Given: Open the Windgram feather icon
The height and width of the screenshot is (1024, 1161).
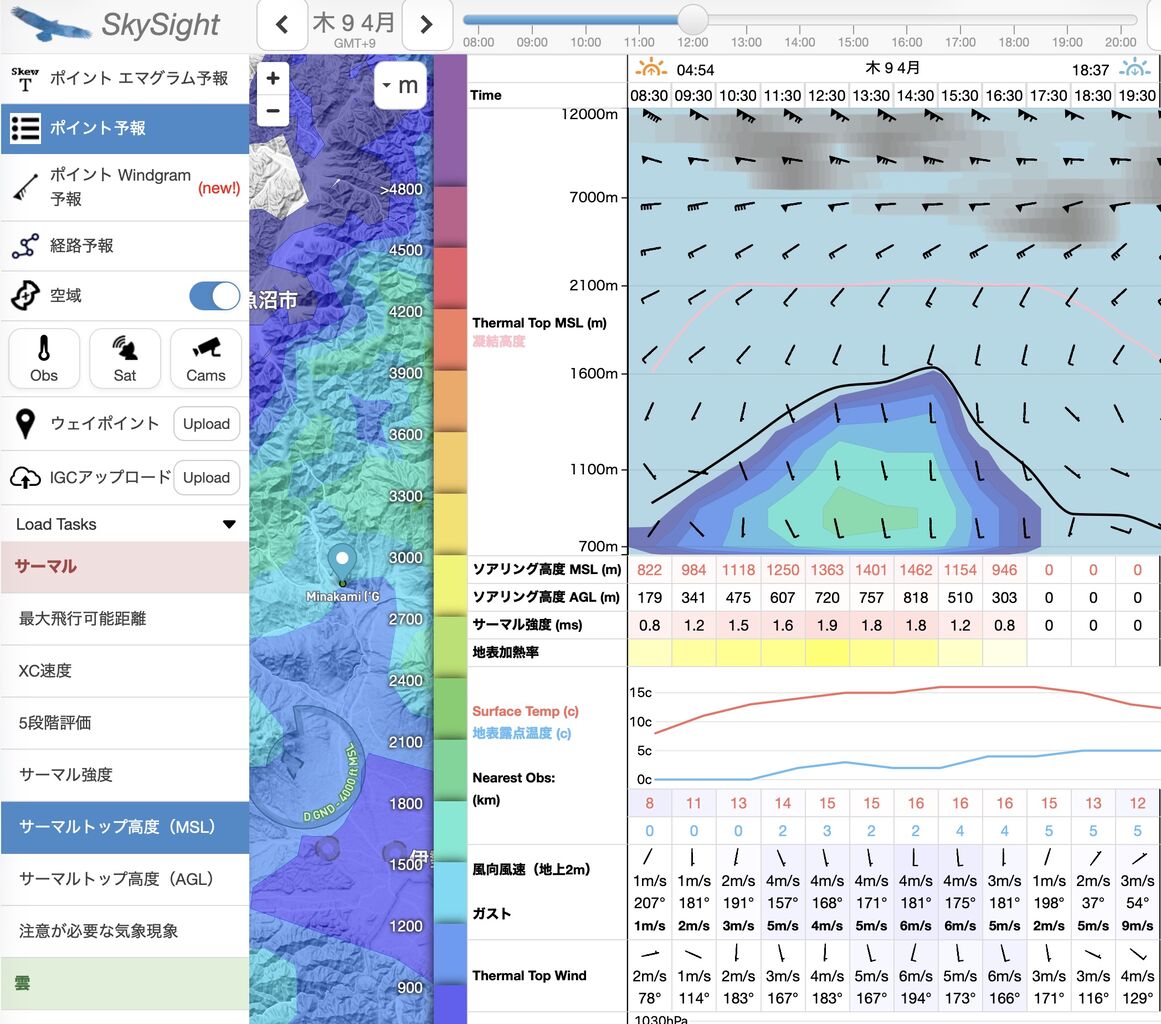Looking at the screenshot, I should pyautogui.click(x=25, y=187).
